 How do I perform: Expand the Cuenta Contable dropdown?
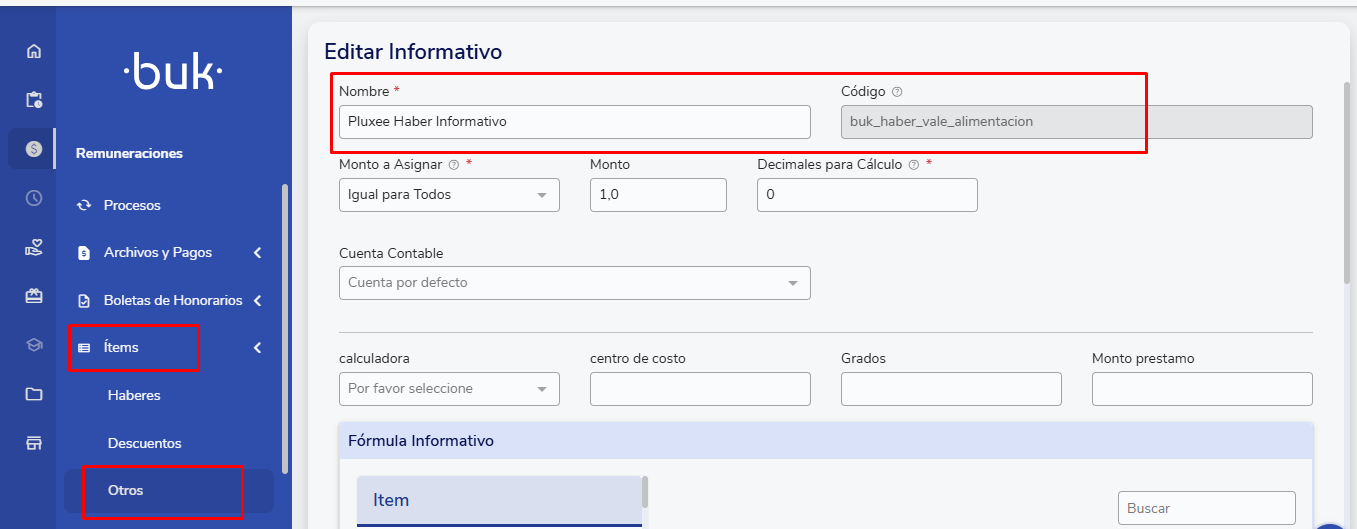(574, 283)
